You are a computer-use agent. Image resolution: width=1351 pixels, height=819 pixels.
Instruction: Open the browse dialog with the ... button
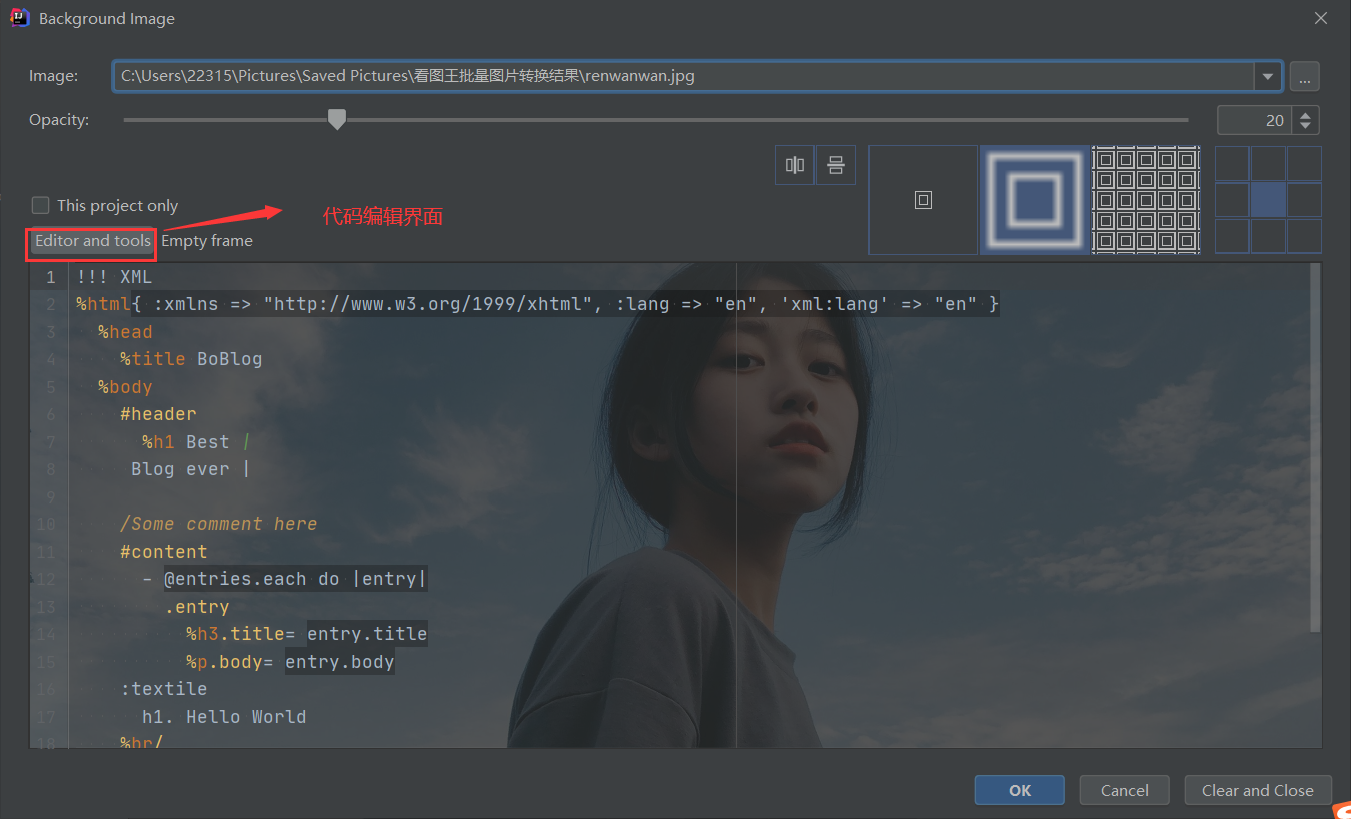coord(1304,75)
